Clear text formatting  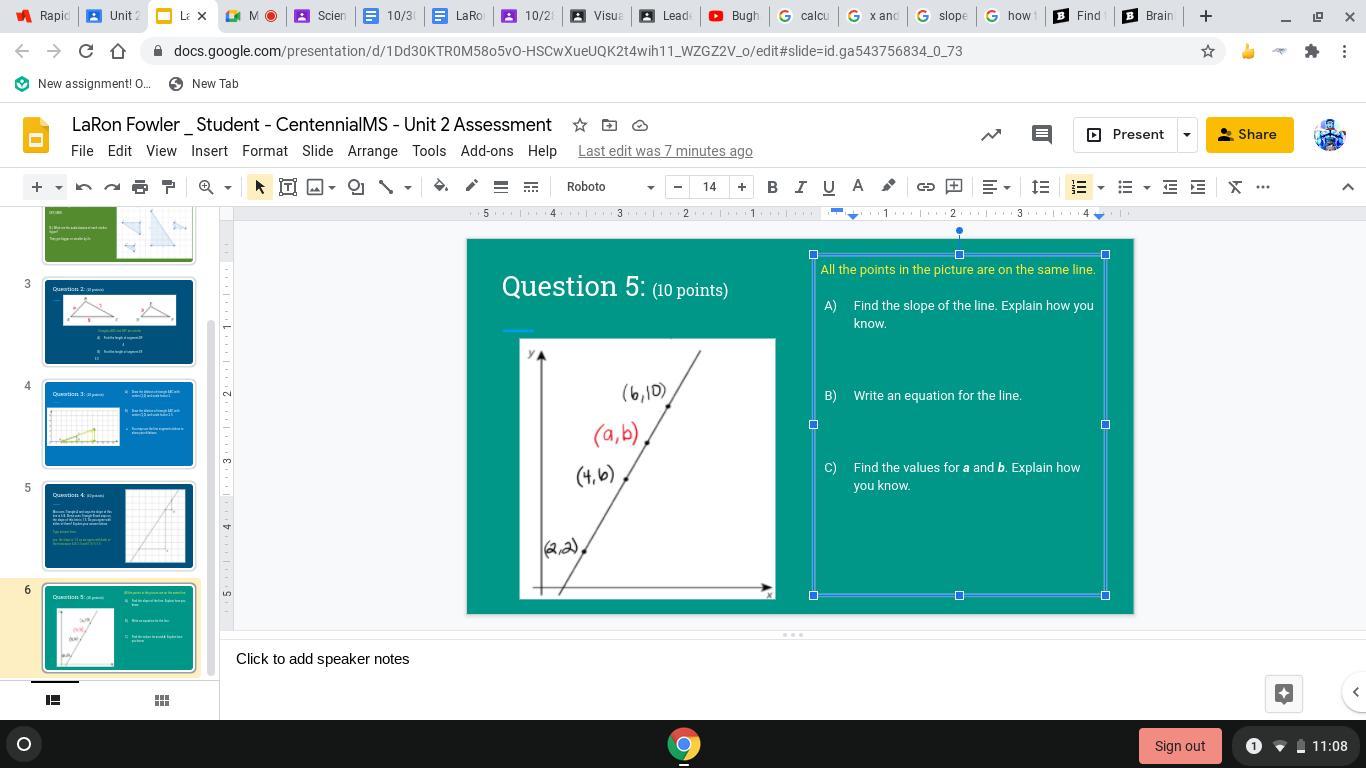pos(1235,187)
